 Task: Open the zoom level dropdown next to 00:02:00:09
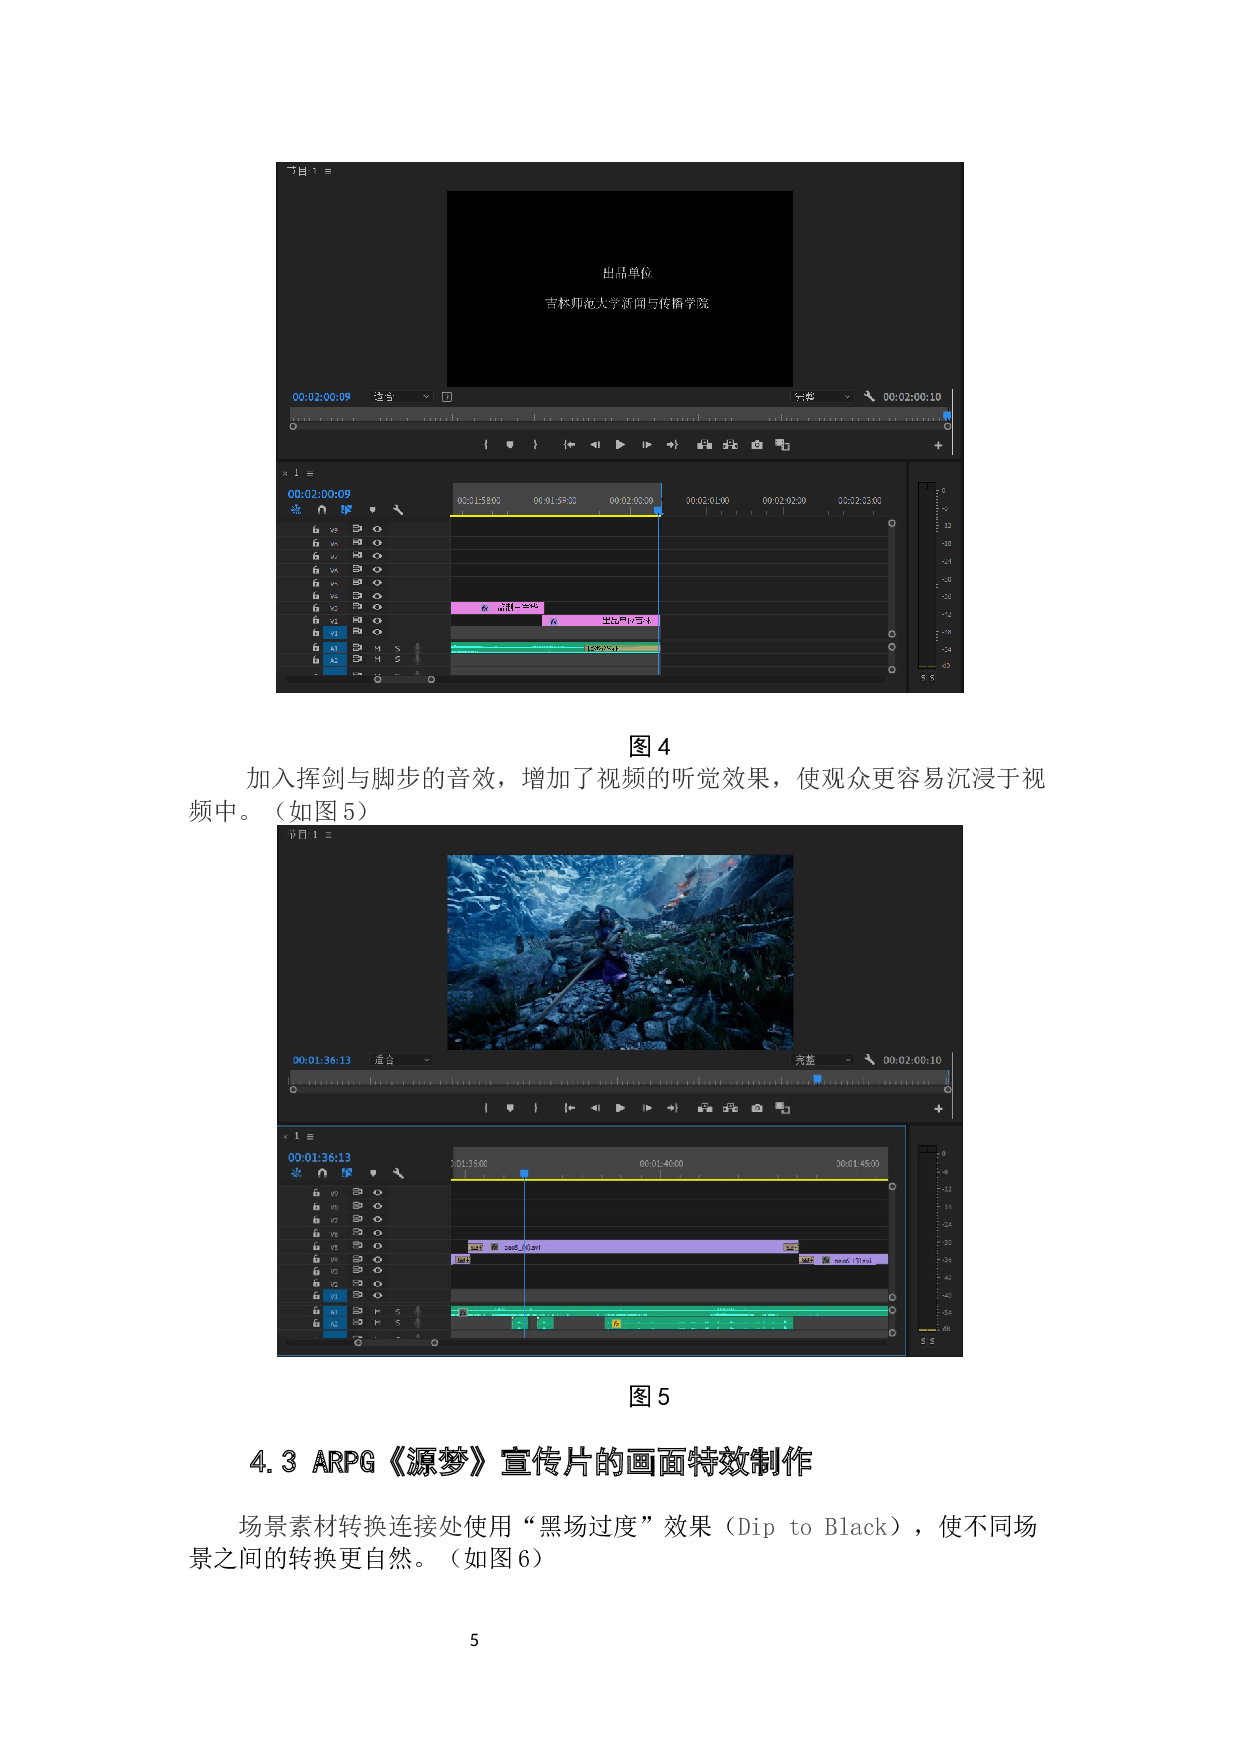[401, 397]
